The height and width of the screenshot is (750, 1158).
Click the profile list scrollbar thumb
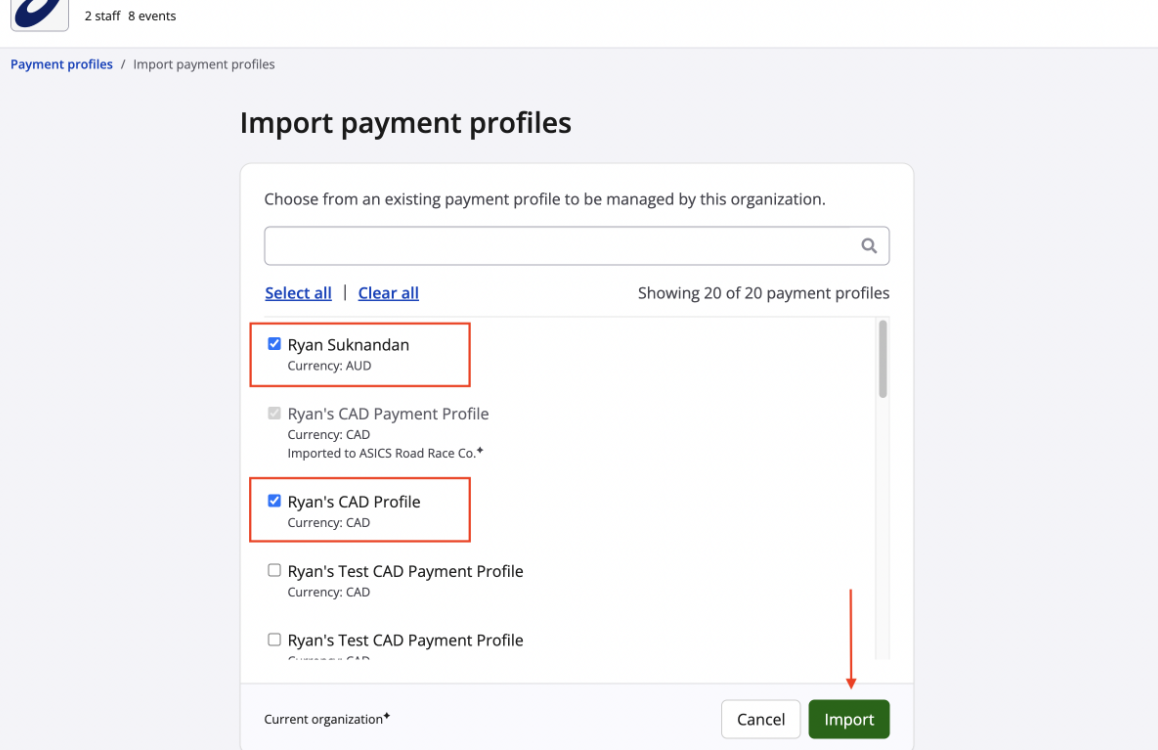[x=882, y=358]
